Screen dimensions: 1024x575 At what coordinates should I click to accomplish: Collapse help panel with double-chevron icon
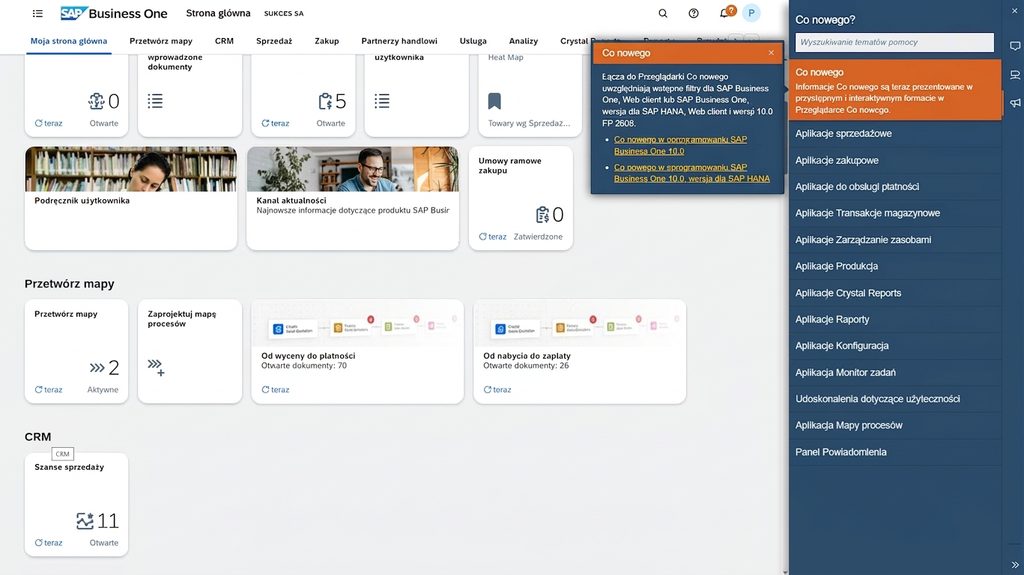[x=1015, y=565]
